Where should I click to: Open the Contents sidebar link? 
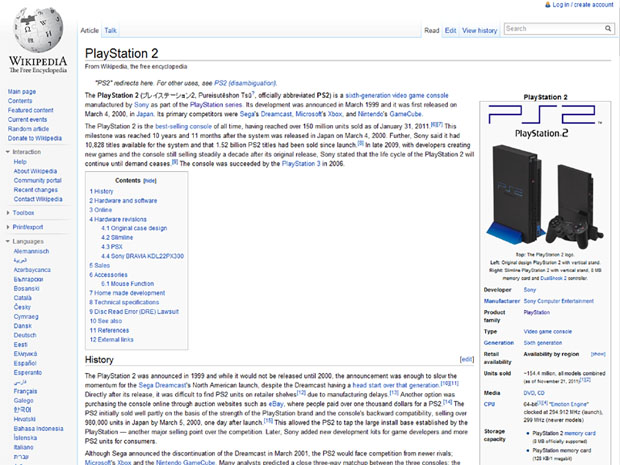(x=20, y=101)
